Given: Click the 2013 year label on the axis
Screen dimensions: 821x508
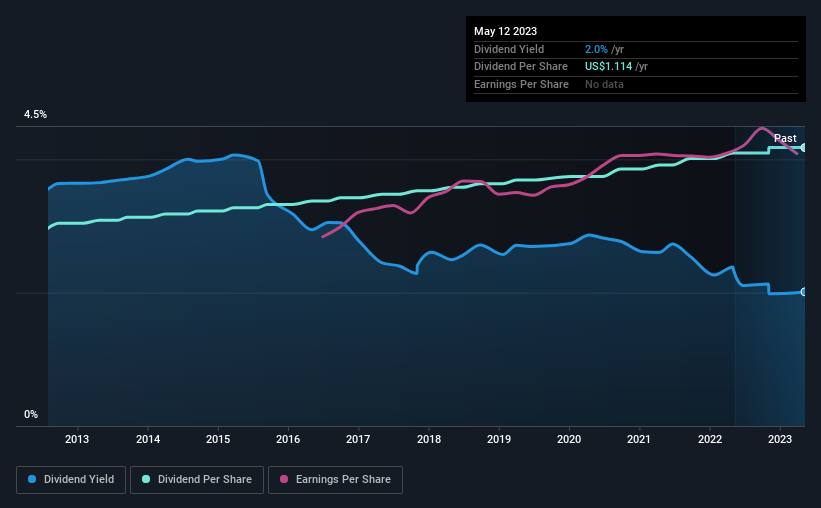Looking at the screenshot, I should (x=77, y=439).
